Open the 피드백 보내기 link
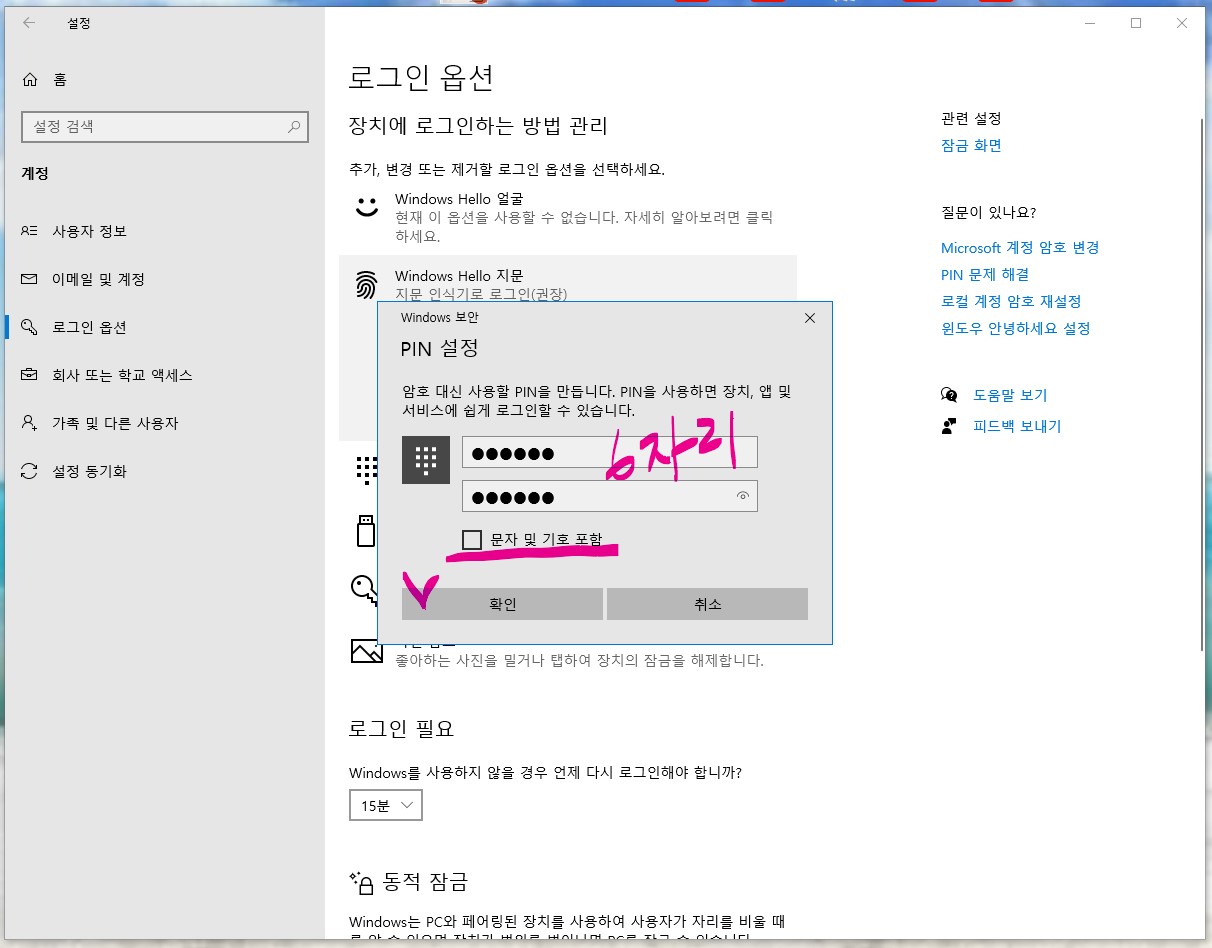Image resolution: width=1212 pixels, height=948 pixels. click(x=1017, y=426)
